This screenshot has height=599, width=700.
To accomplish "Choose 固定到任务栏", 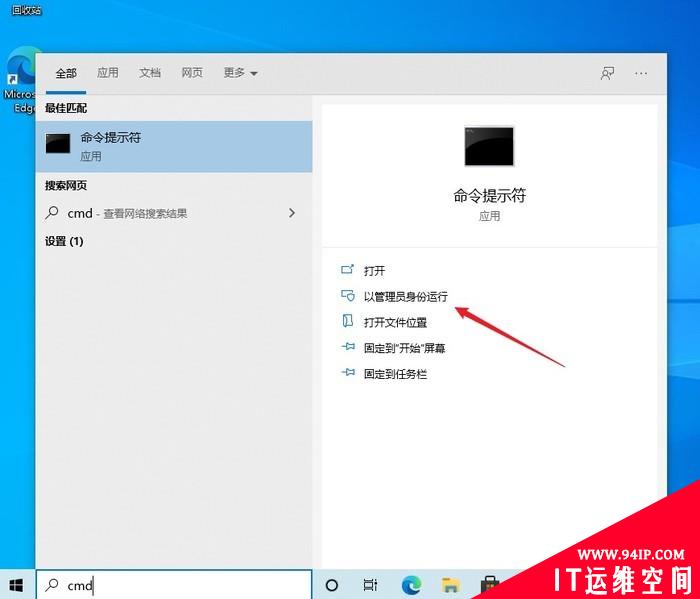I will [395, 374].
